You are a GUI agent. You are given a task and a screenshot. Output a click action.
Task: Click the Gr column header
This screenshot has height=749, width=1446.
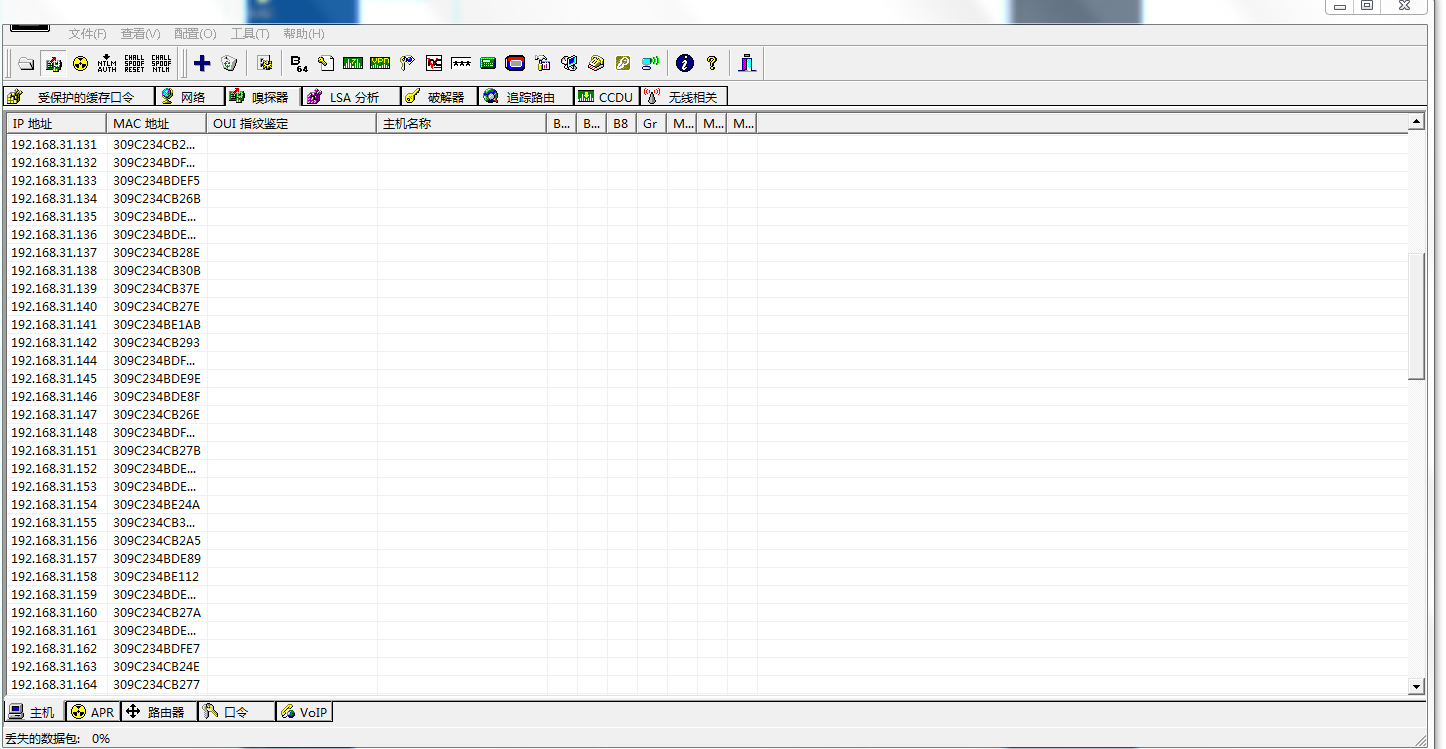(x=651, y=124)
